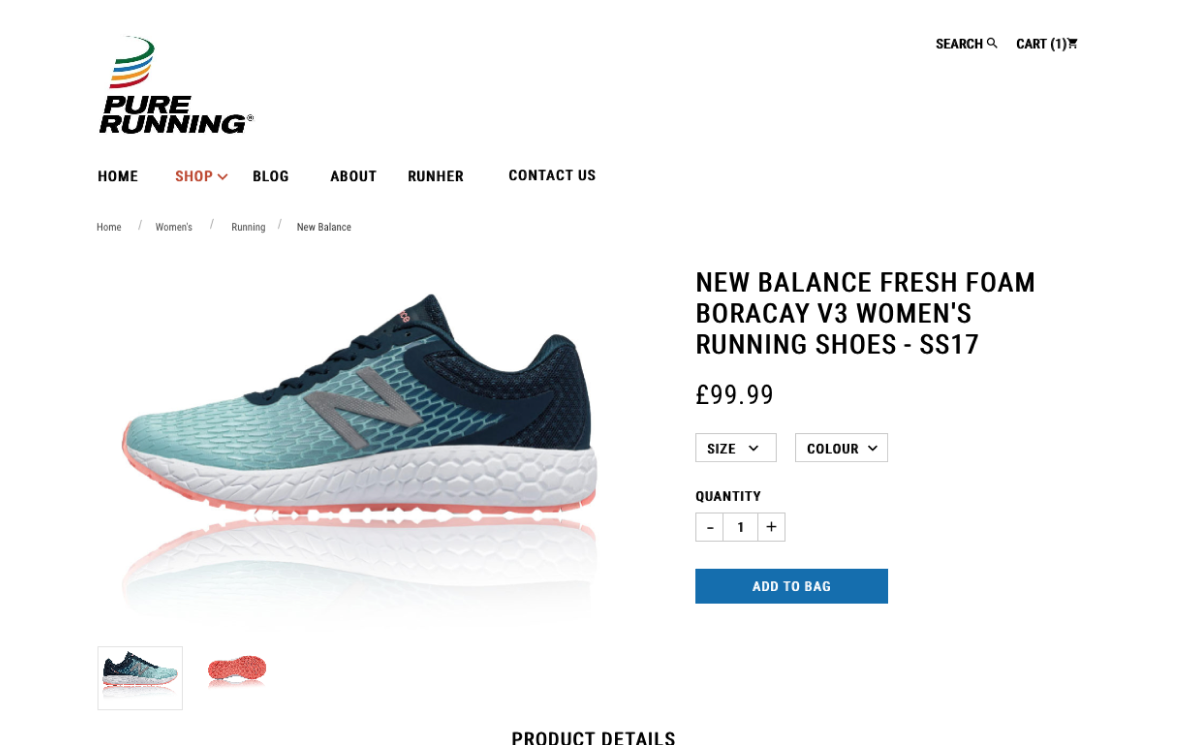This screenshot has width=1187, height=745.
Task: Click the New Balance breadcrumb link
Action: tap(324, 227)
